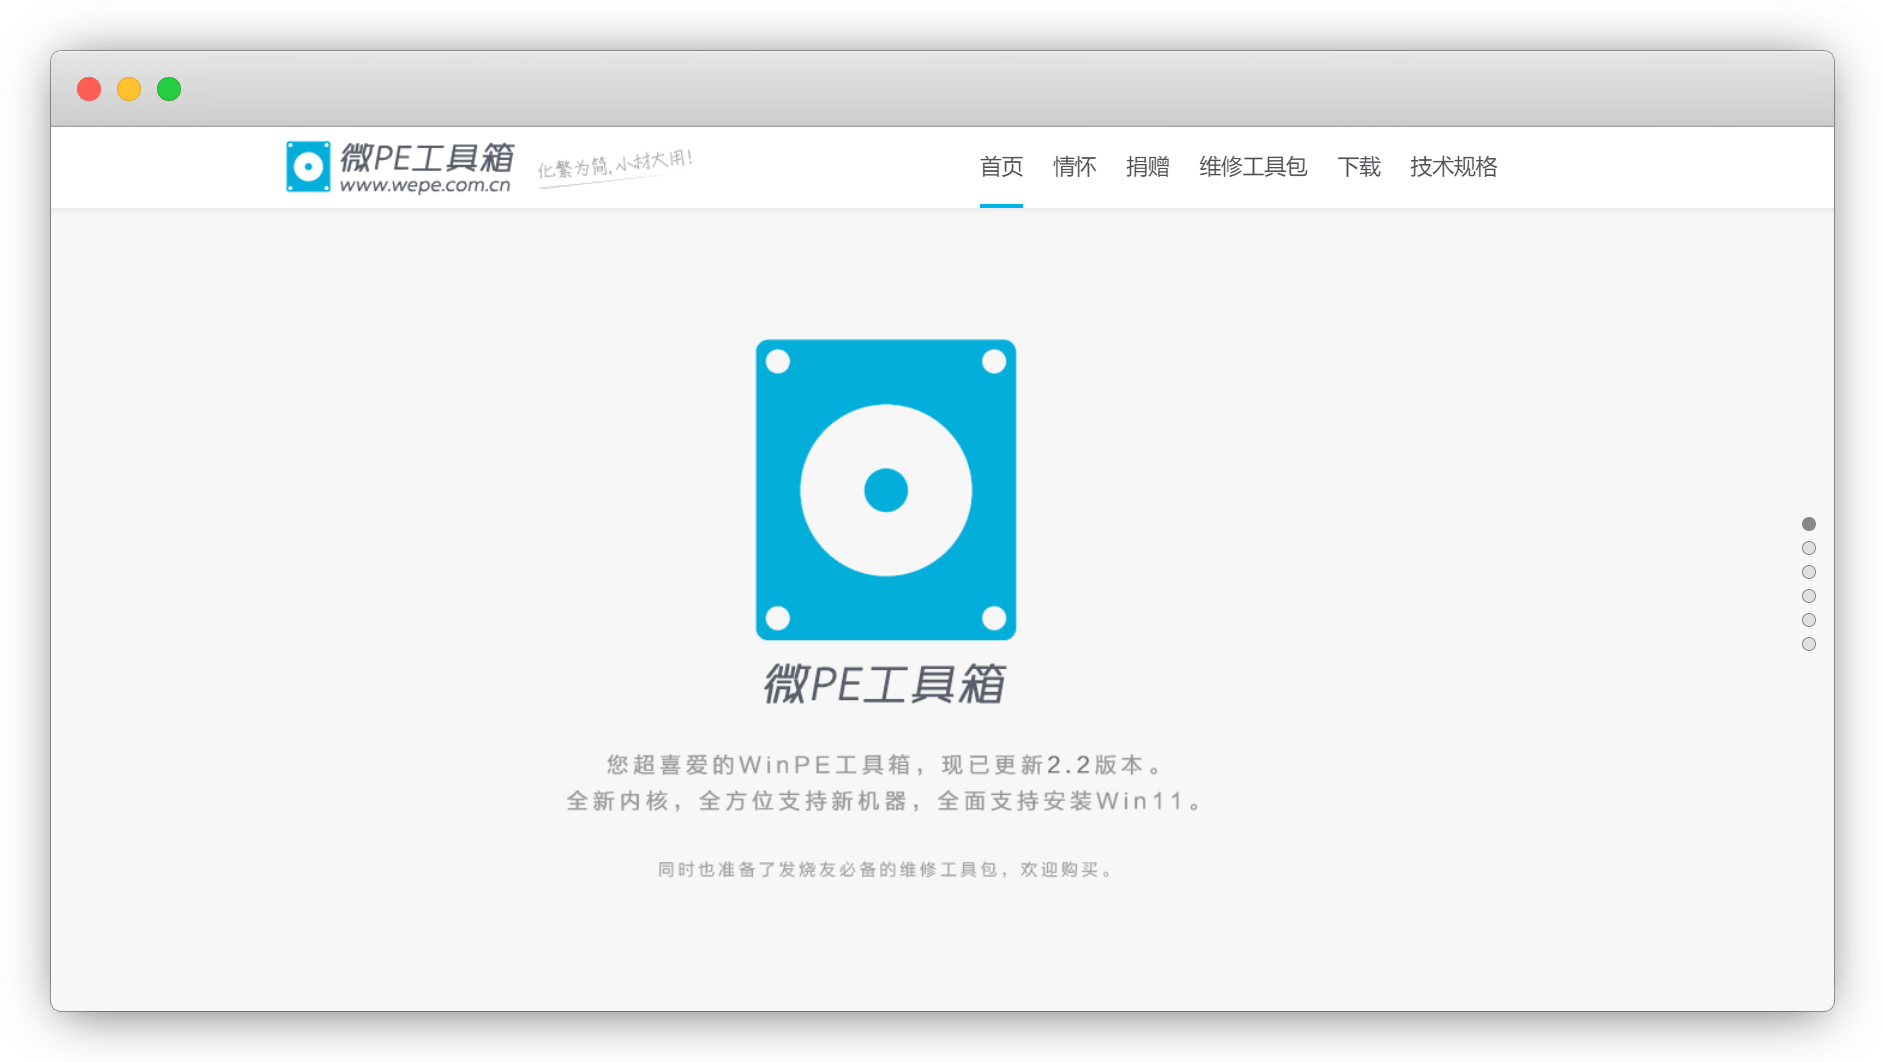Choose the fifth page indicator dot
The height and width of the screenshot is (1062, 1885).
[x=1808, y=620]
